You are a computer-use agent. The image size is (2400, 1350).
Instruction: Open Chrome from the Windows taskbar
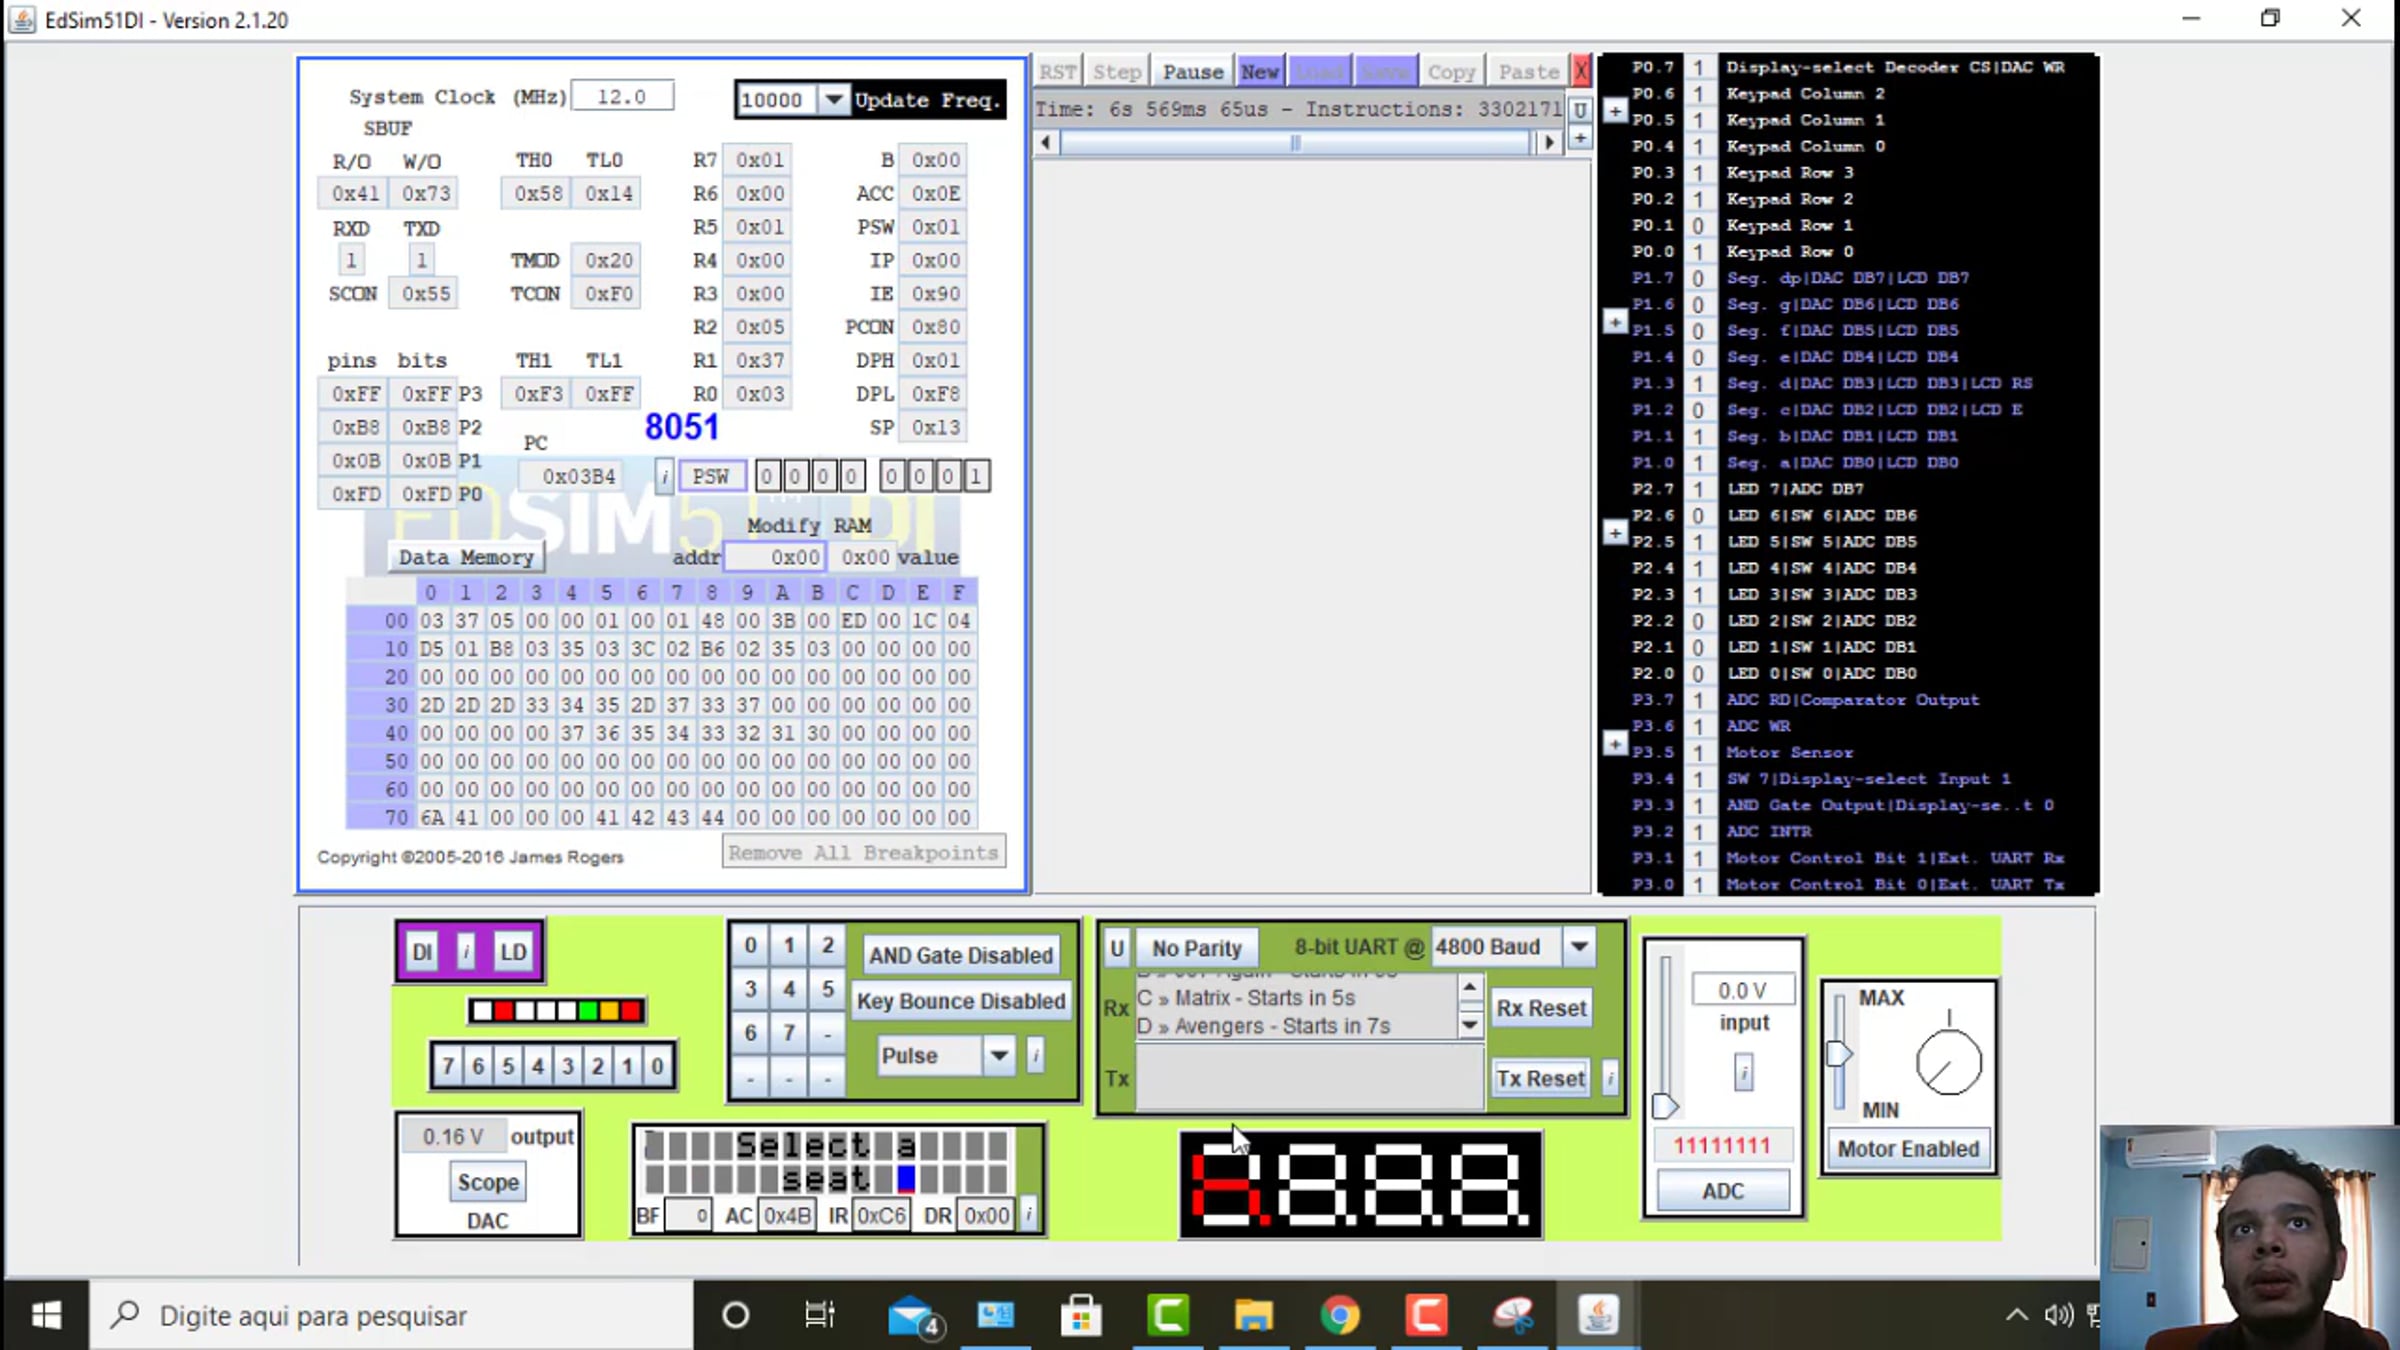pyautogui.click(x=1339, y=1315)
